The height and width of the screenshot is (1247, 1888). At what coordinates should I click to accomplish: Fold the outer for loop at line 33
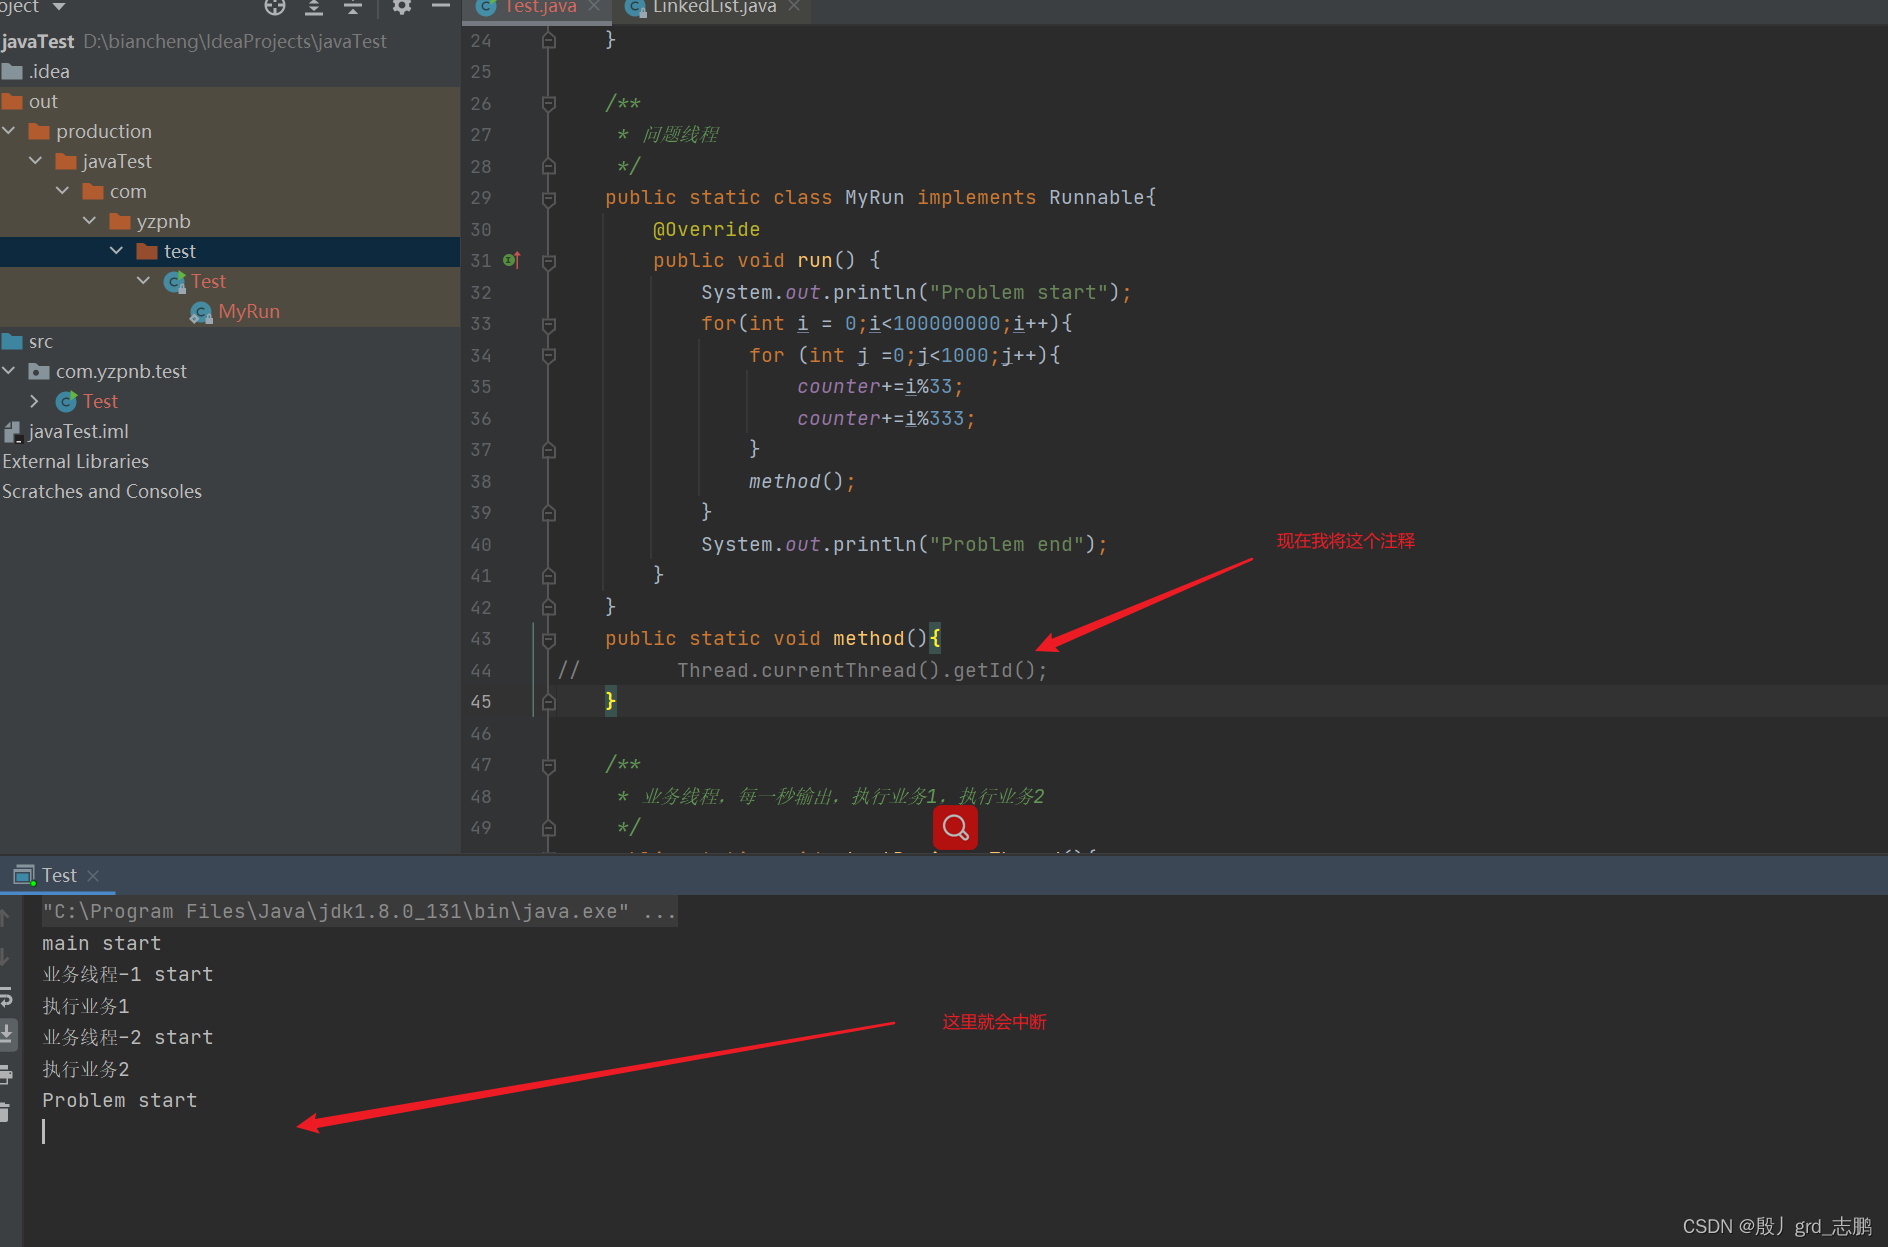tap(549, 324)
